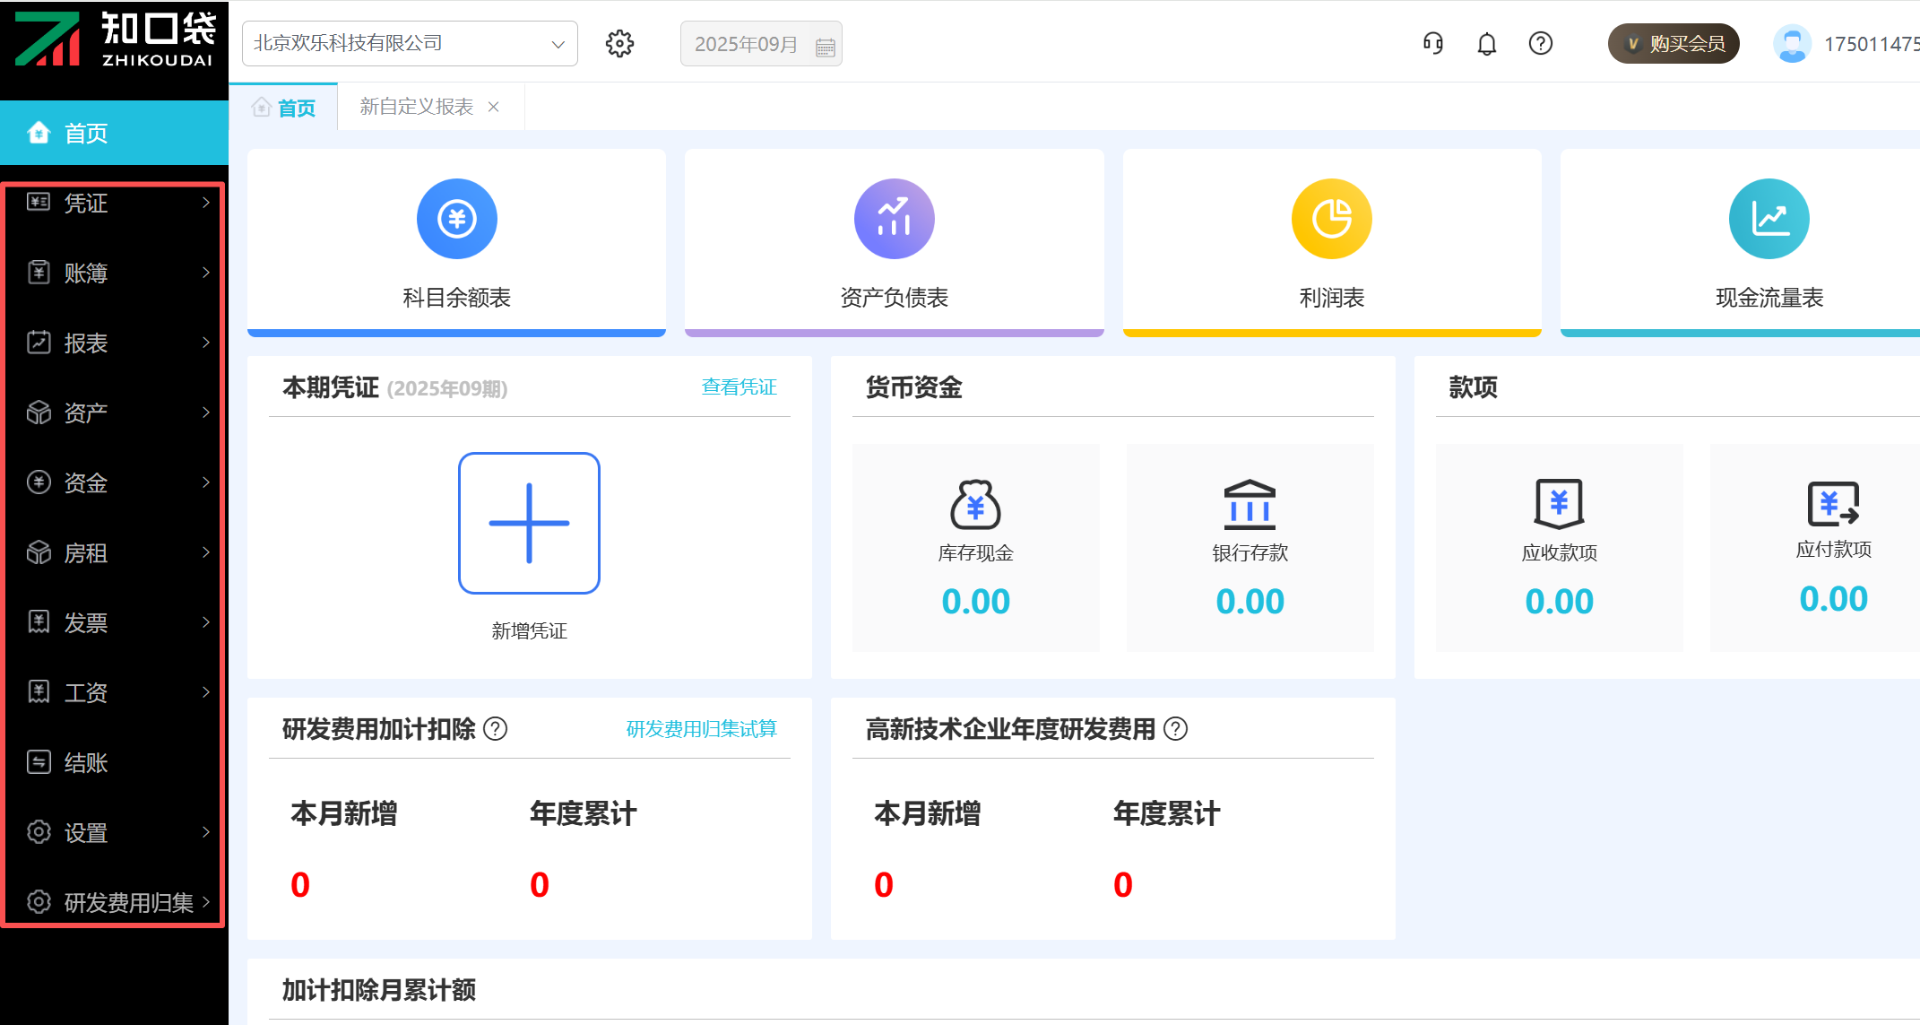1920x1025 pixels.
Task: Expand the 报表 sidebar menu
Action: click(x=115, y=343)
